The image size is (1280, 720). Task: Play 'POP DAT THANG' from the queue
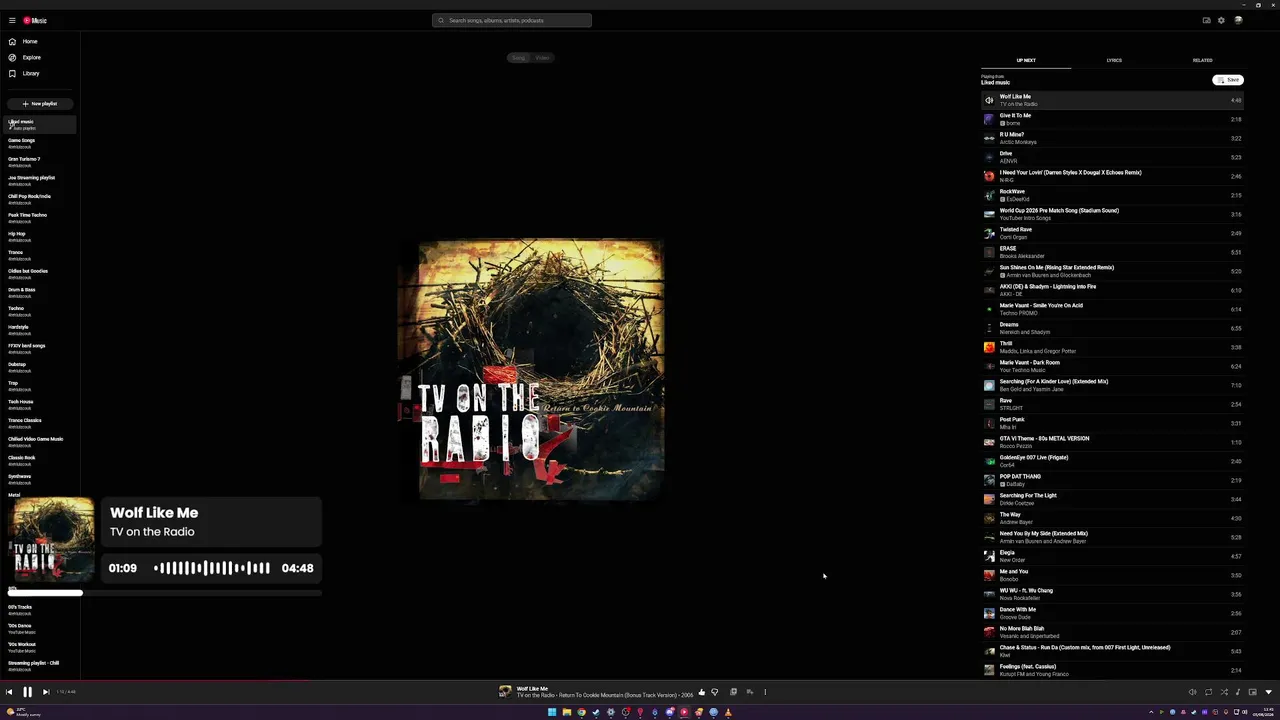click(1113, 480)
